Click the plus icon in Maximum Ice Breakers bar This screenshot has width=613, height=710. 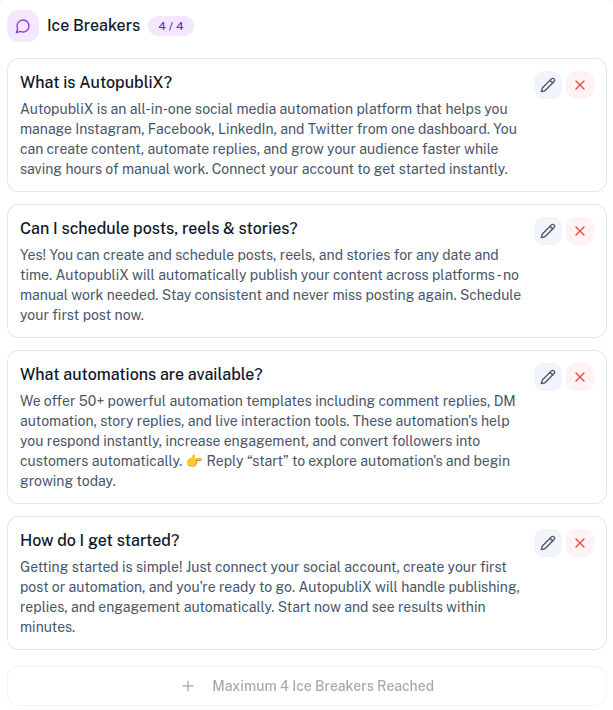tap(187, 686)
